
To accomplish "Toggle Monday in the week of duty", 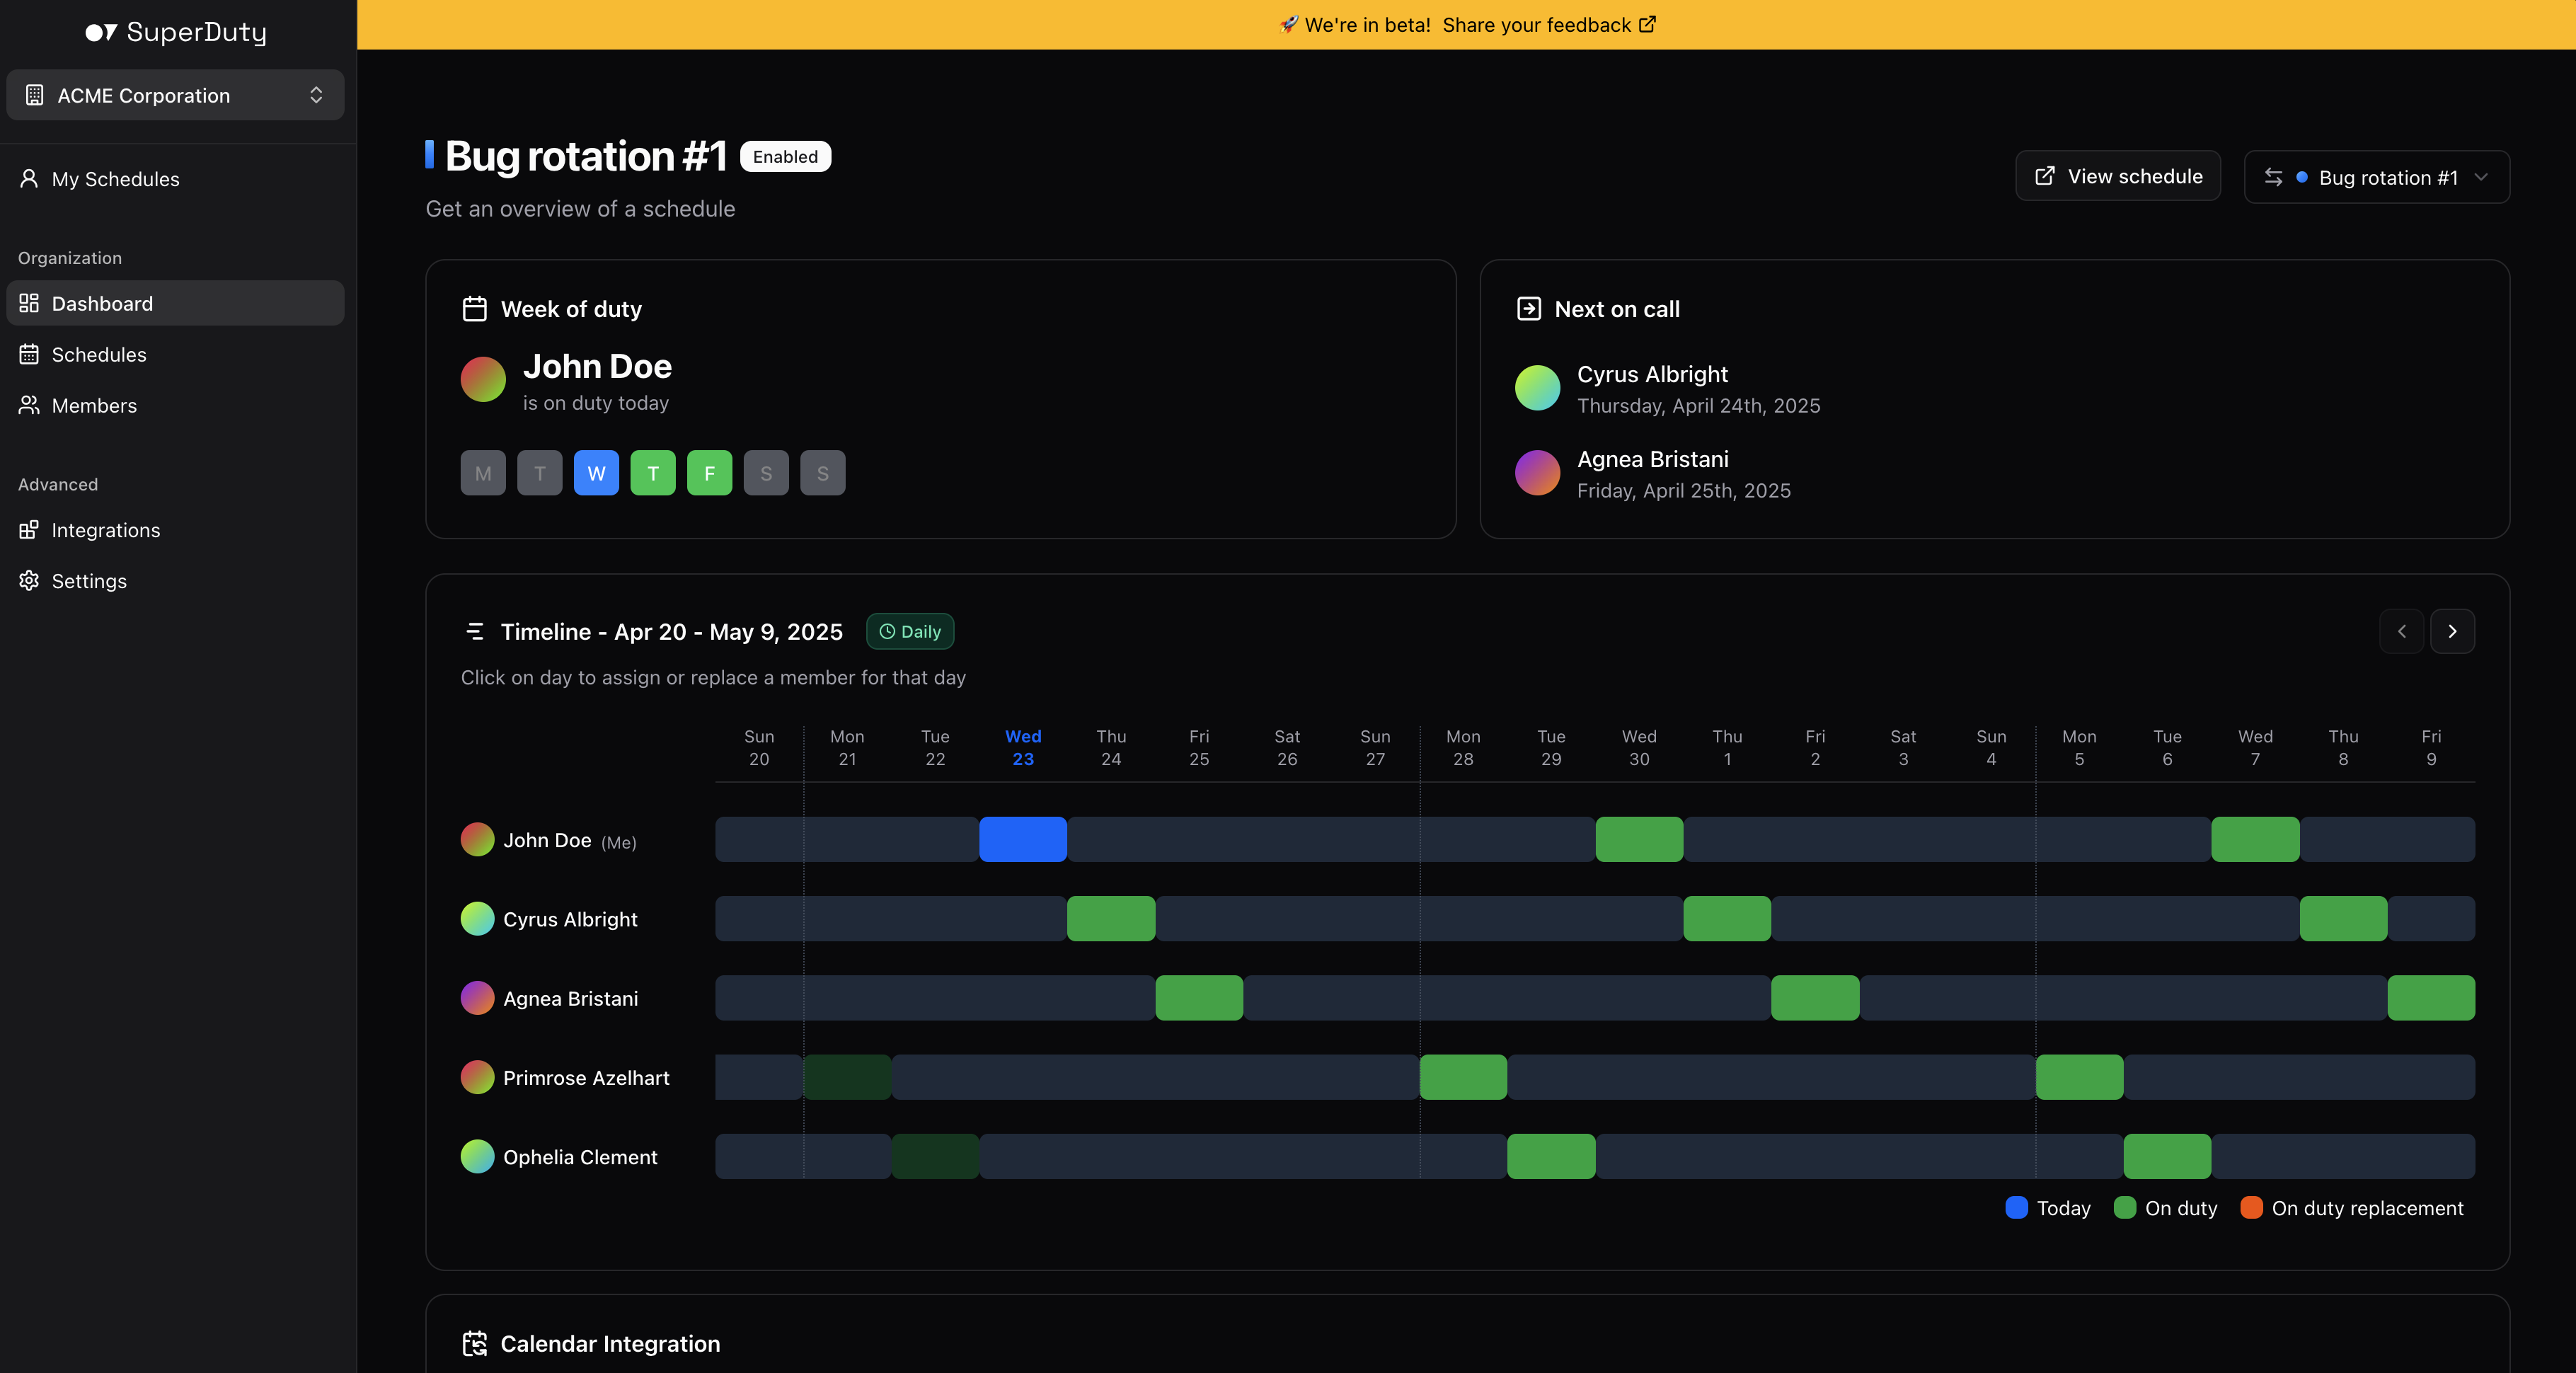I will pyautogui.click(x=483, y=473).
